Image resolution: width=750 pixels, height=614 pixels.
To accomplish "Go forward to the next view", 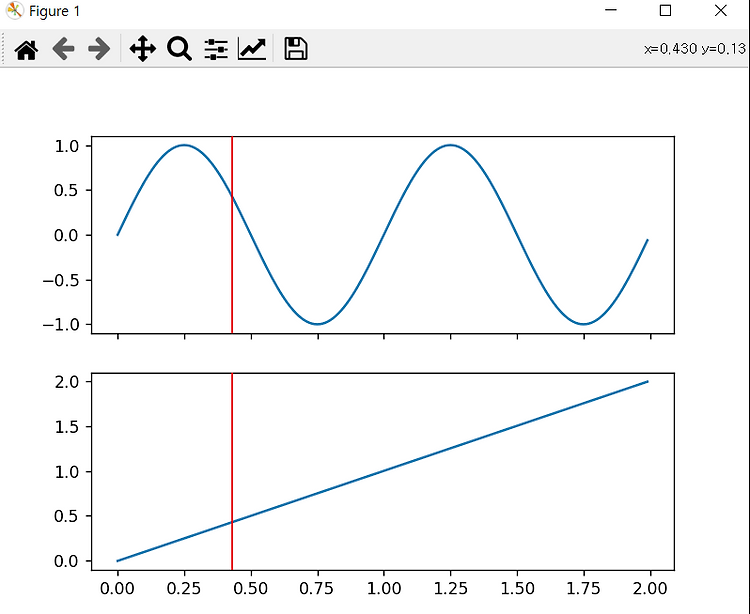I will point(99,49).
